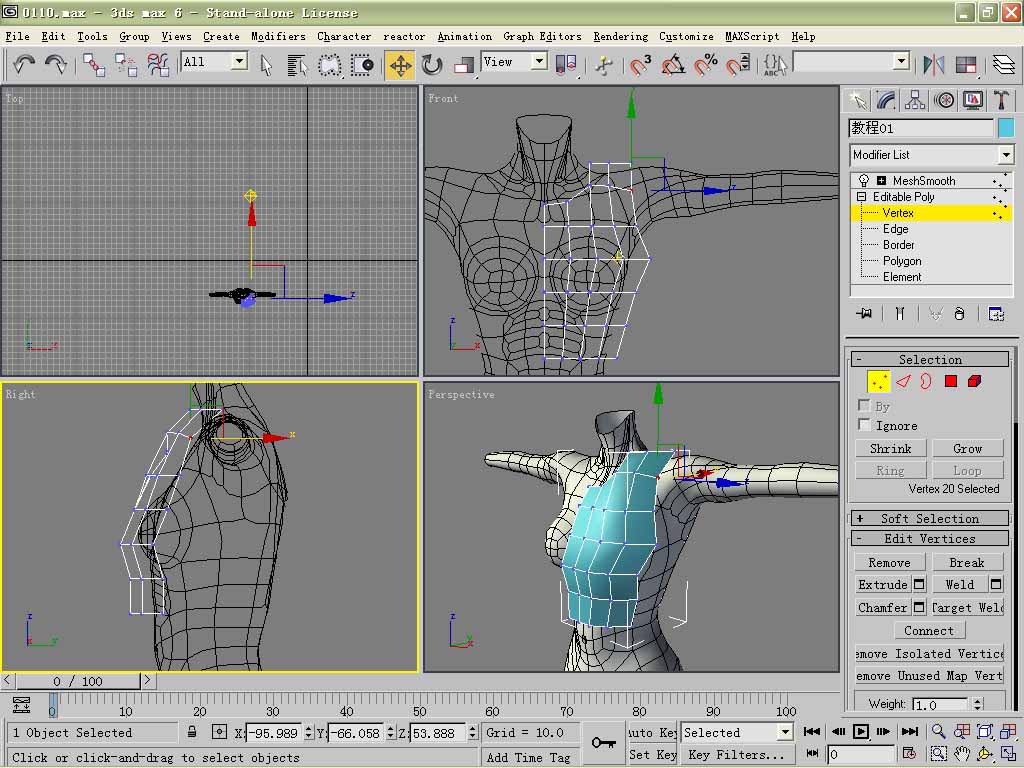Switch to the Utilities hammer panel
This screenshot has width=1024, height=768.
(1001, 100)
